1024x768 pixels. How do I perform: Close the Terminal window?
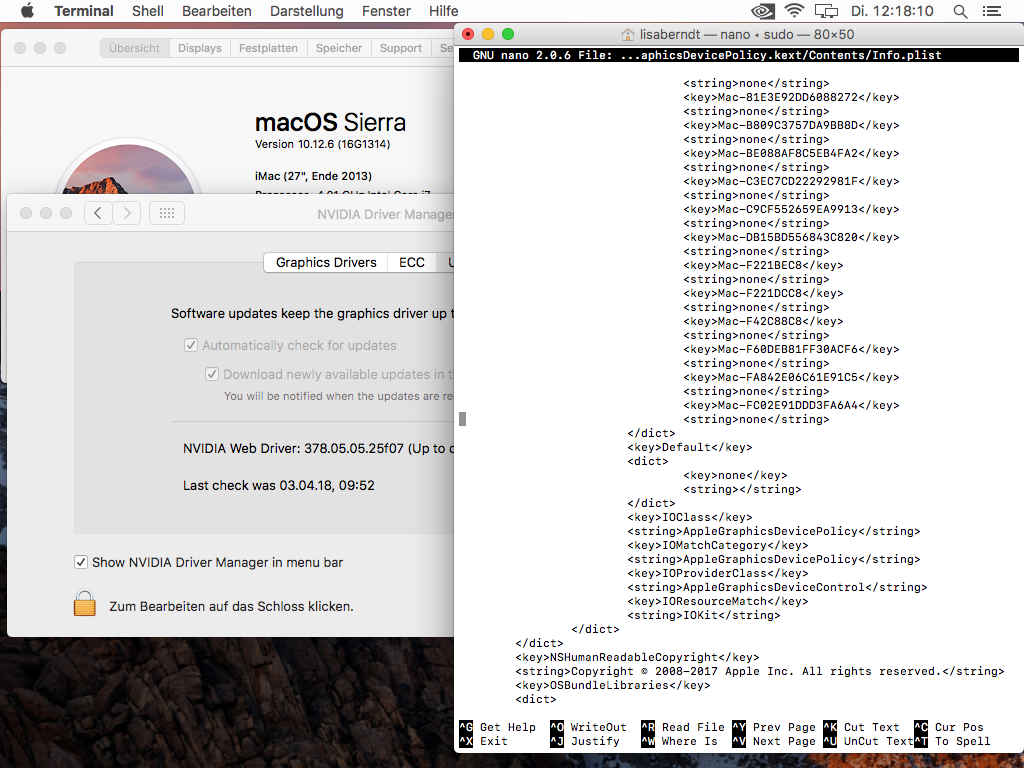[x=468, y=34]
